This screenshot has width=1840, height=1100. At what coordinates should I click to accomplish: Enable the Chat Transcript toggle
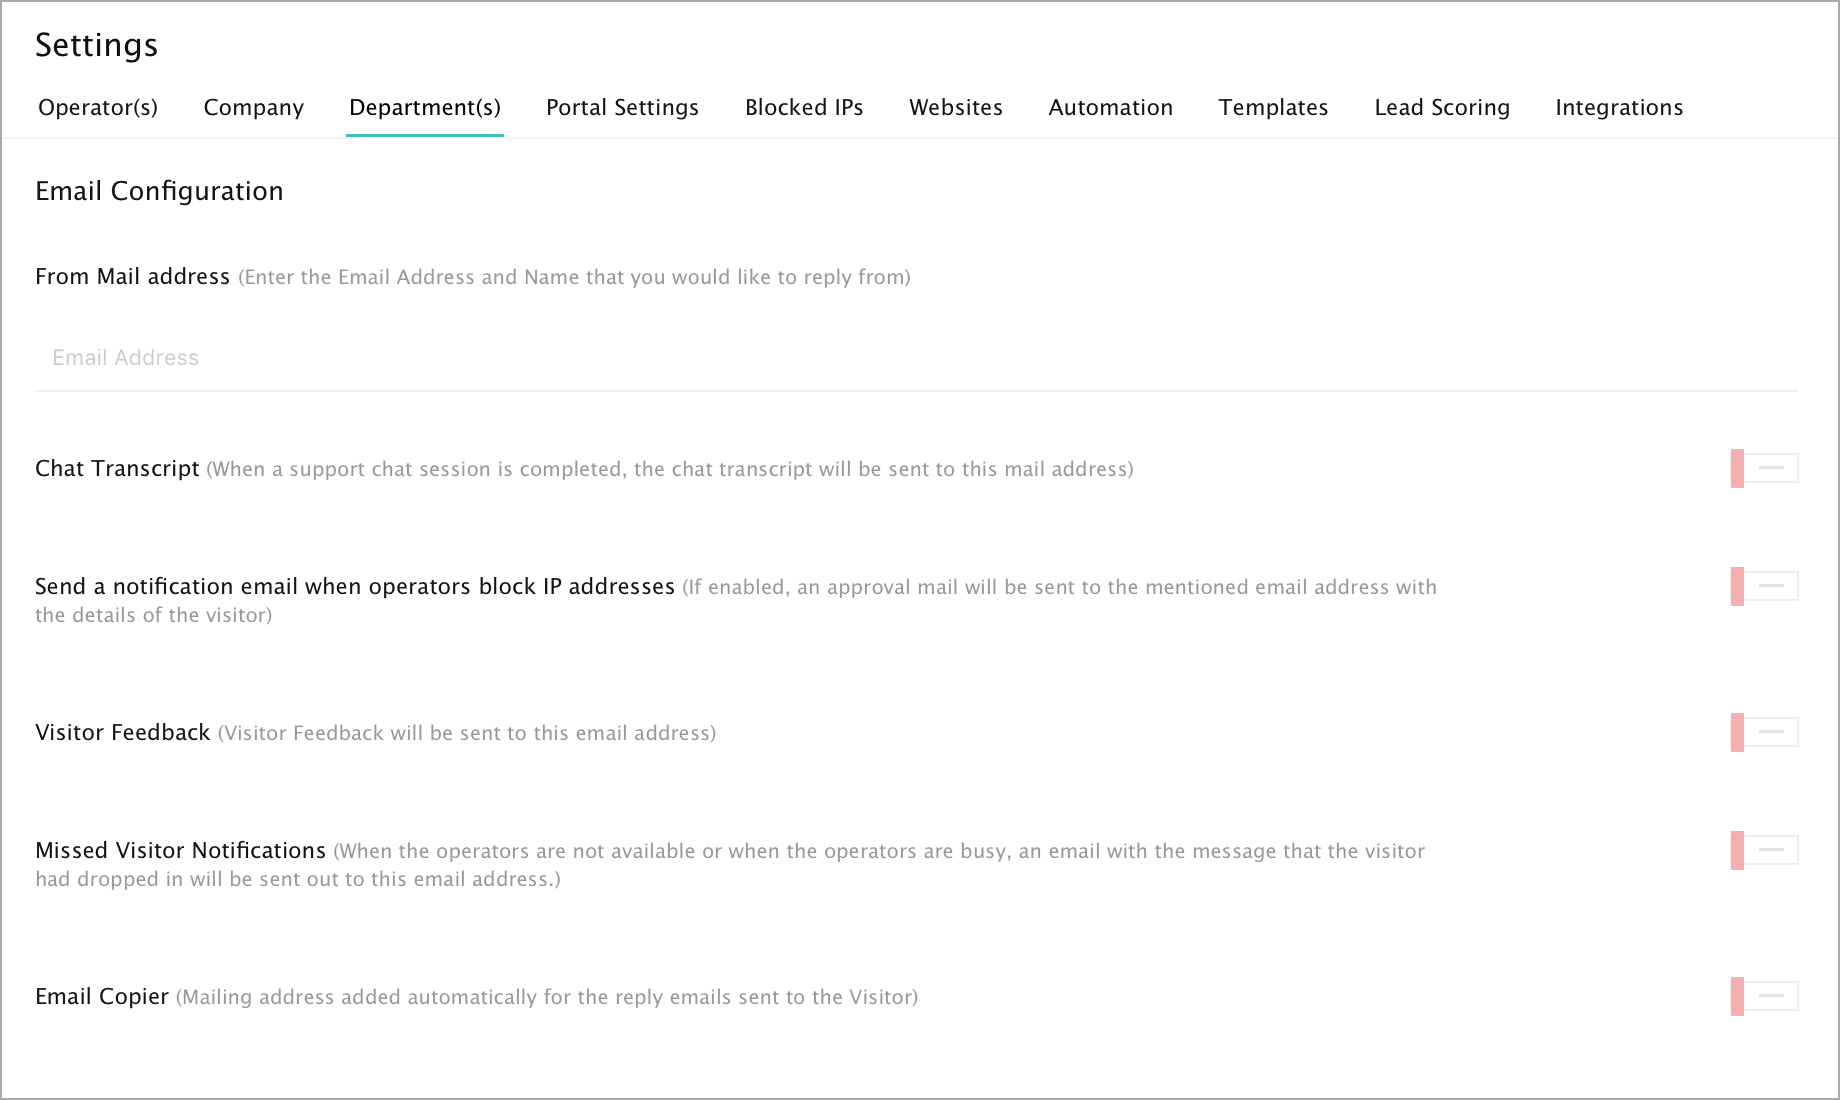(1765, 468)
